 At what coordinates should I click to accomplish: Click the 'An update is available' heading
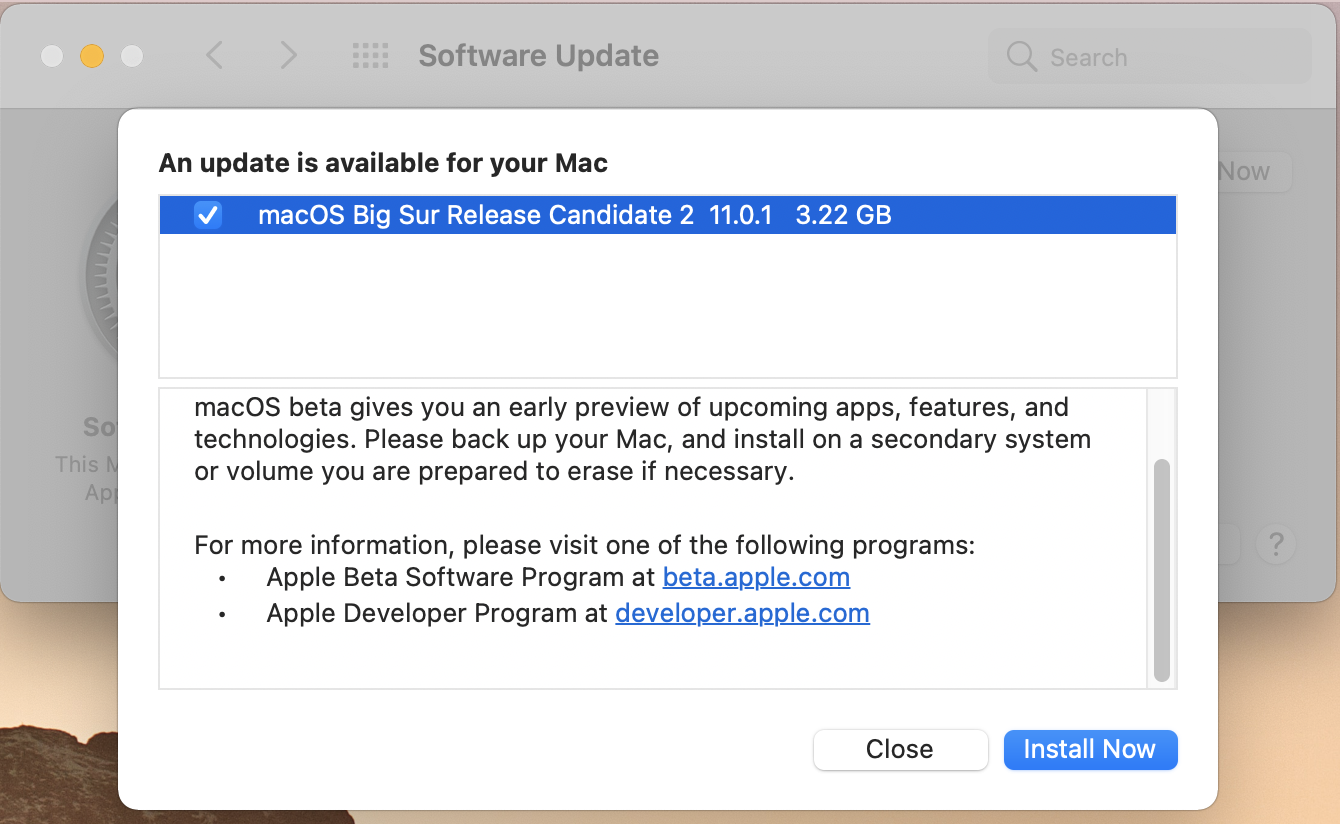coord(383,162)
